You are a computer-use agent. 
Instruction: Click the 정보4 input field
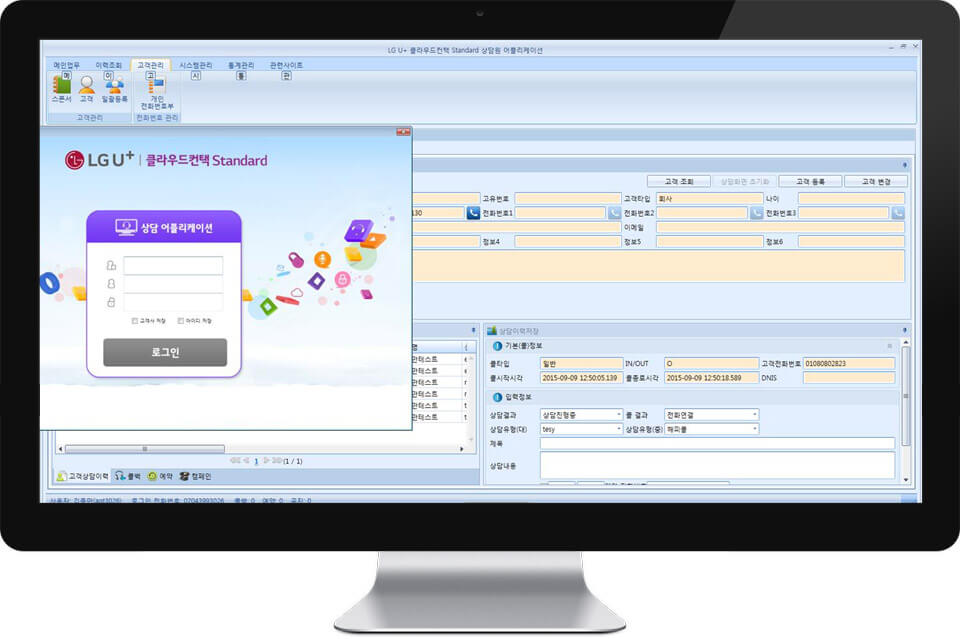click(x=568, y=242)
